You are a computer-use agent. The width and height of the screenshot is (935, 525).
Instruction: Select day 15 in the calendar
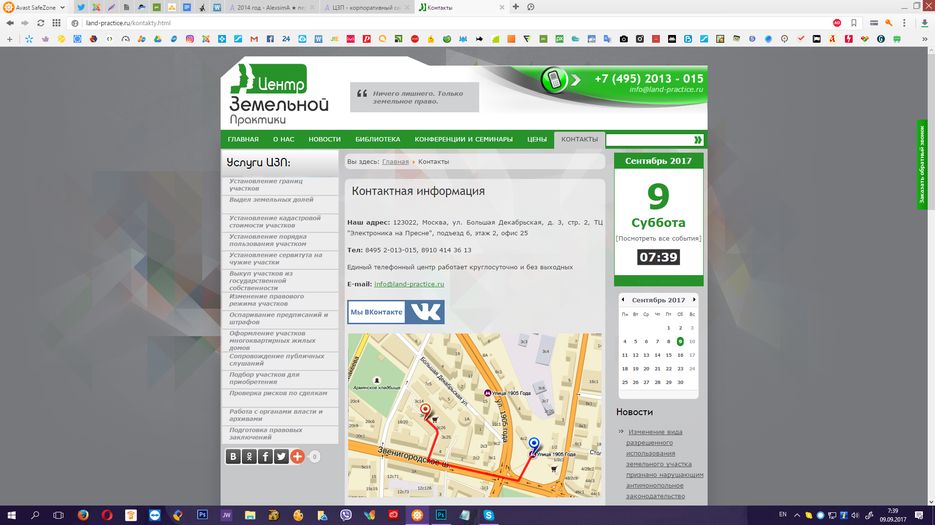[x=668, y=355]
